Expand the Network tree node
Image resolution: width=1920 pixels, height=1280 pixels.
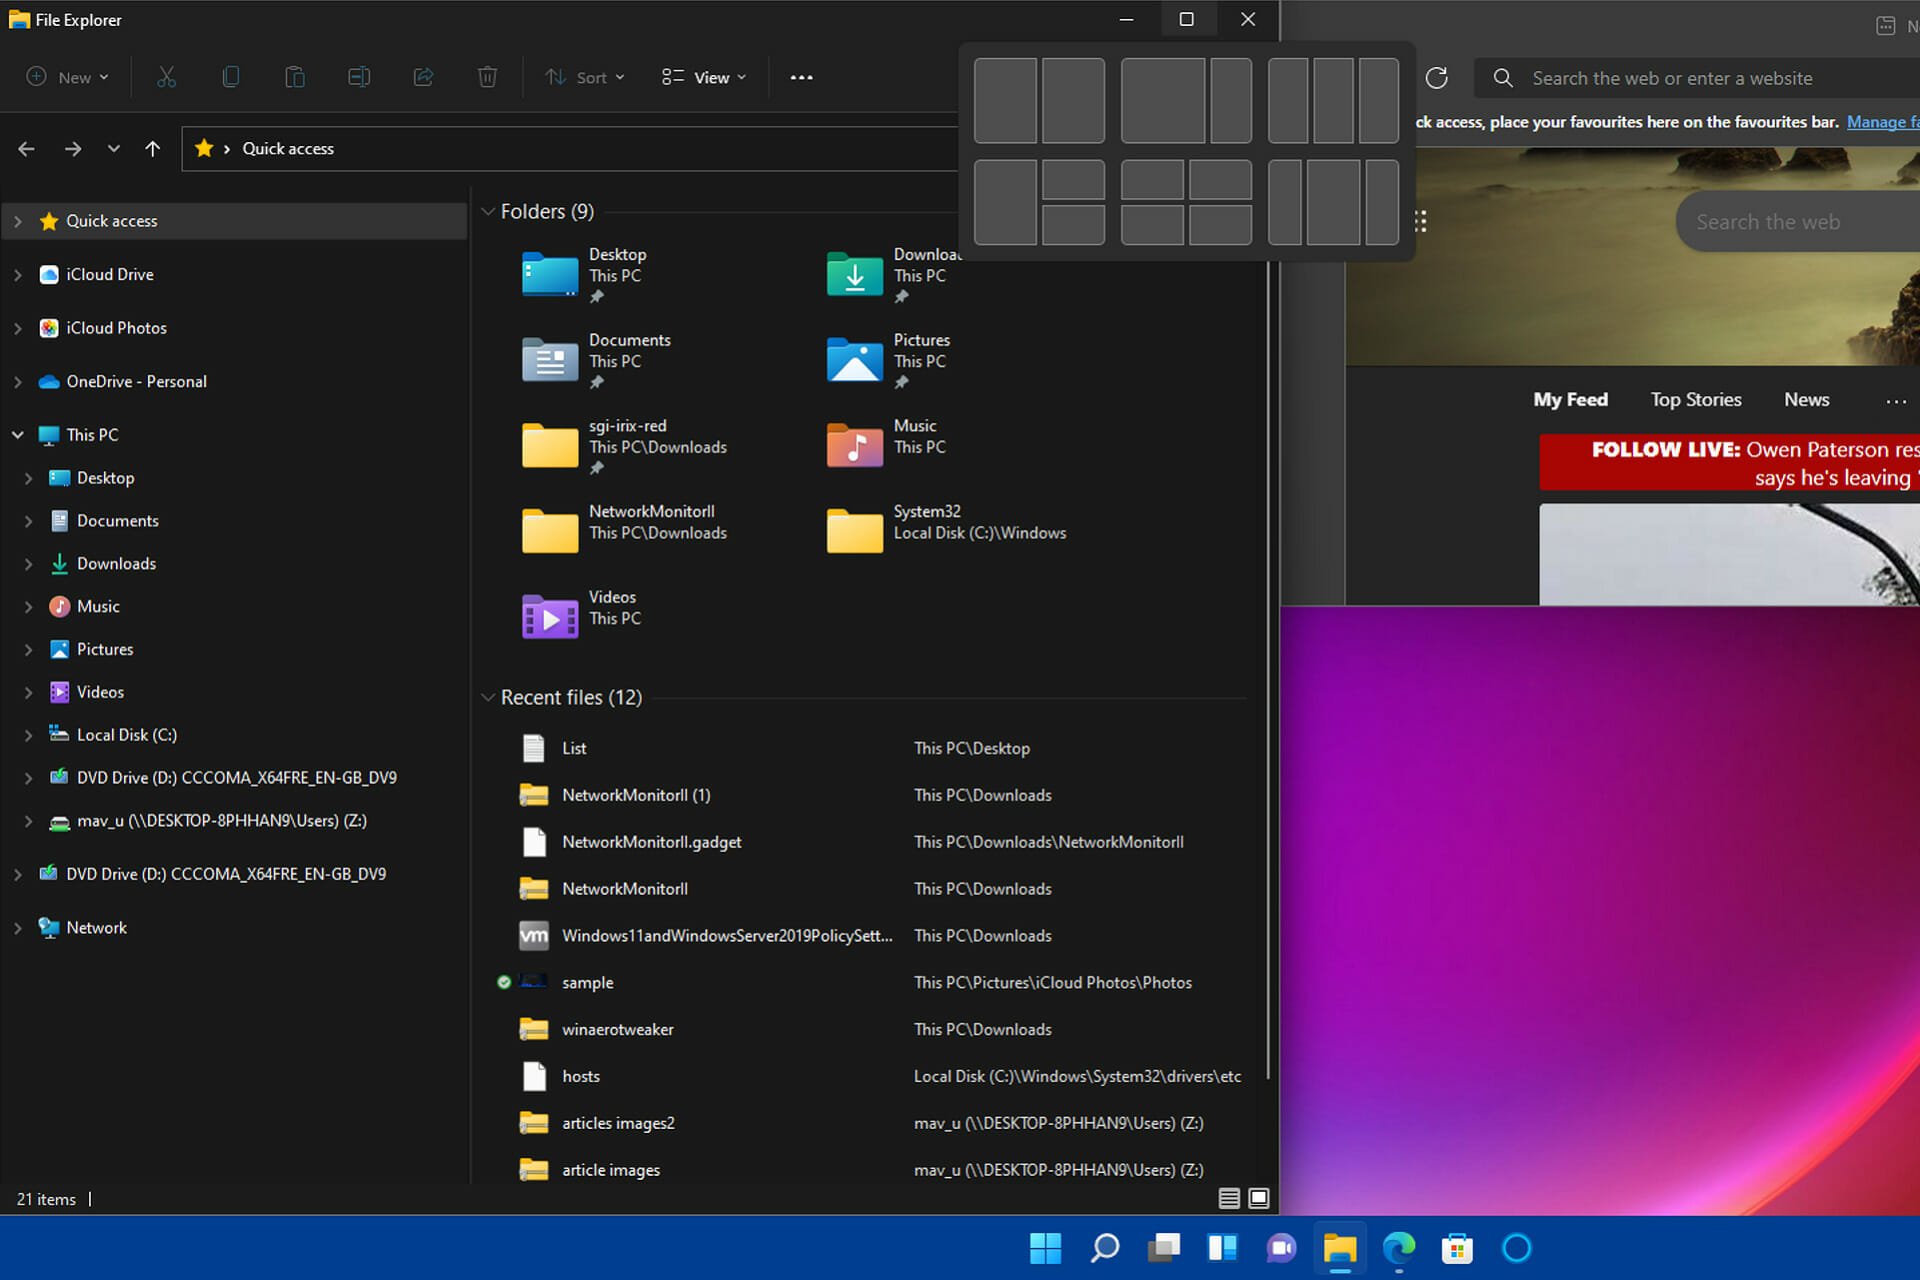[x=18, y=928]
